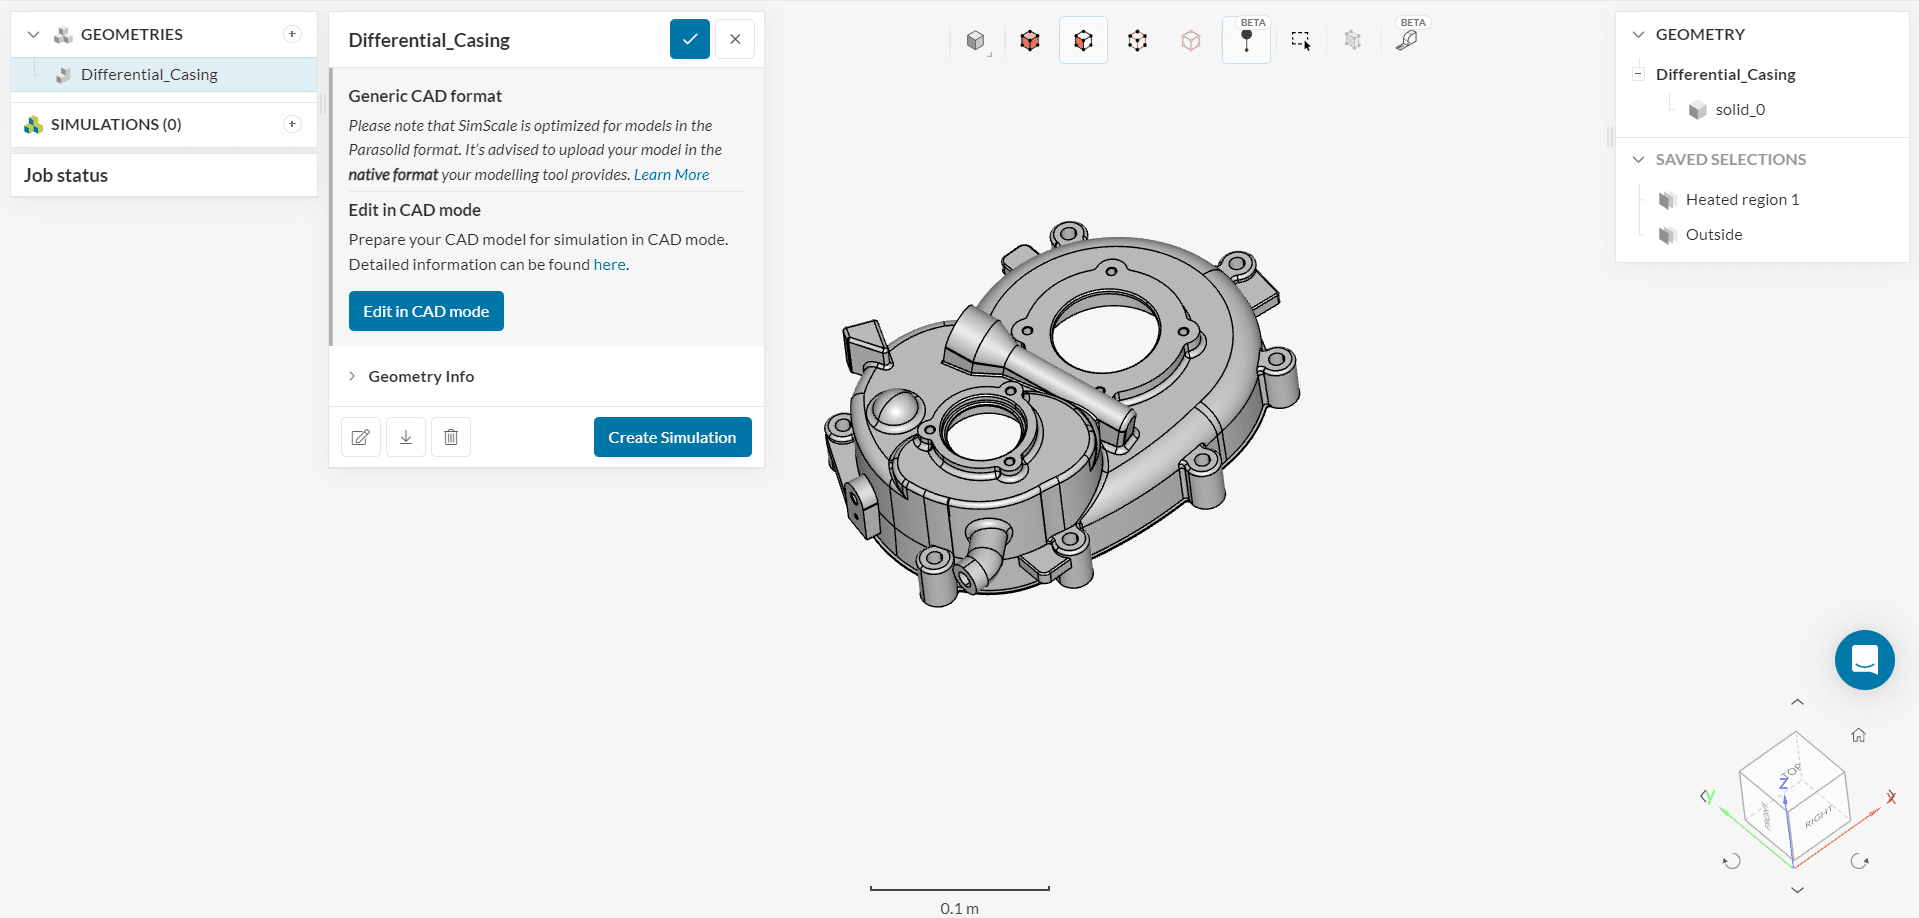Toggle the BETA pin tool

coord(1246,40)
